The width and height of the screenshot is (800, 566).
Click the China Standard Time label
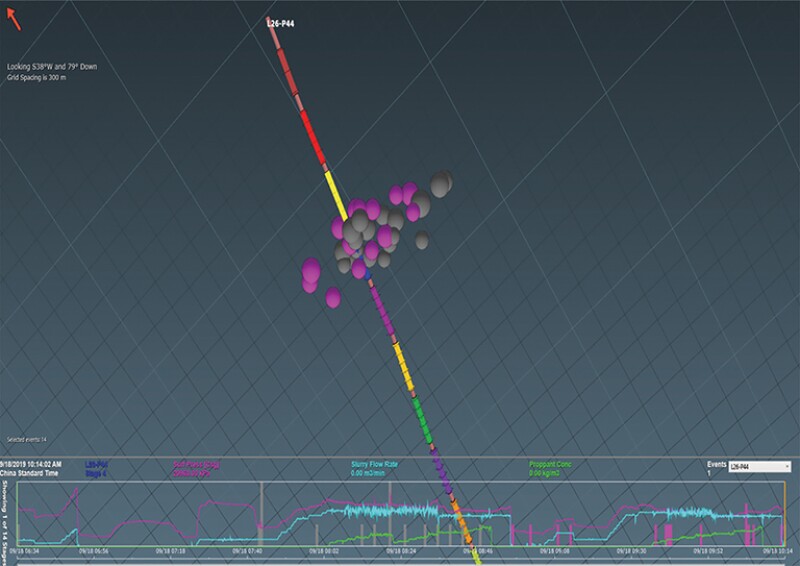click(29, 473)
